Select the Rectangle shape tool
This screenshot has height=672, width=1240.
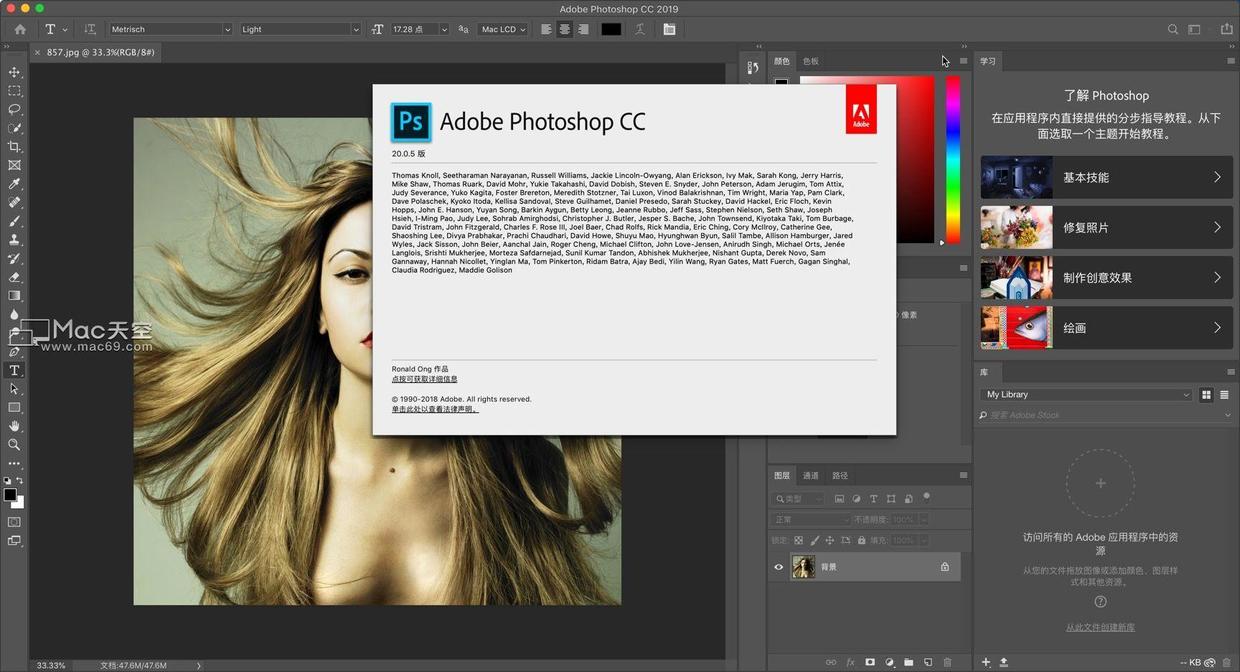coord(14,408)
